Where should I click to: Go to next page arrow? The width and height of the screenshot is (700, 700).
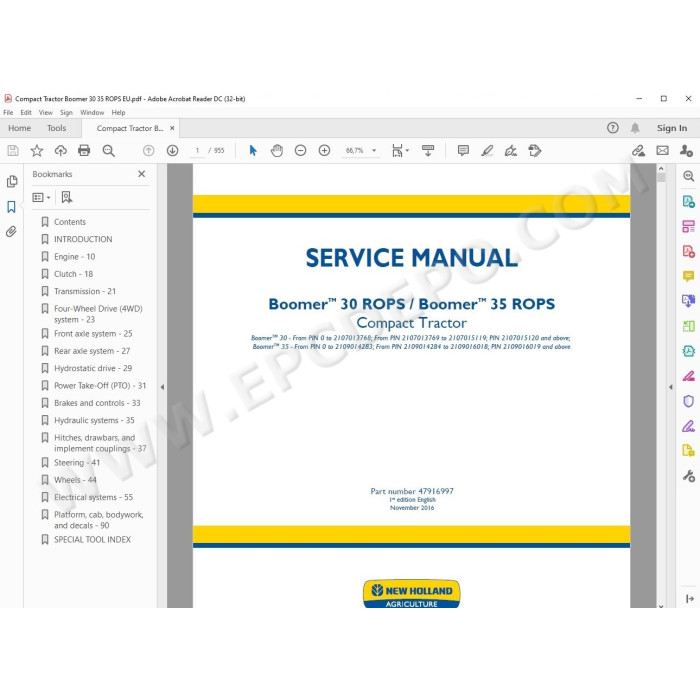(x=172, y=150)
